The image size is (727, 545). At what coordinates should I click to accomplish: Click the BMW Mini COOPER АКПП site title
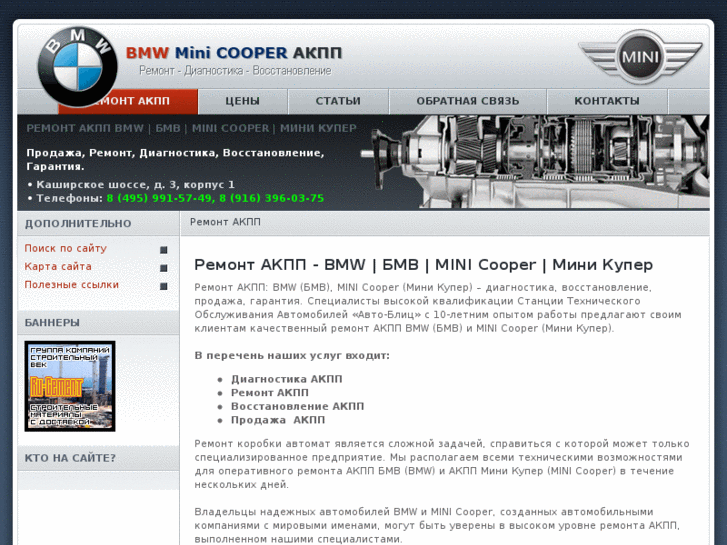(234, 53)
